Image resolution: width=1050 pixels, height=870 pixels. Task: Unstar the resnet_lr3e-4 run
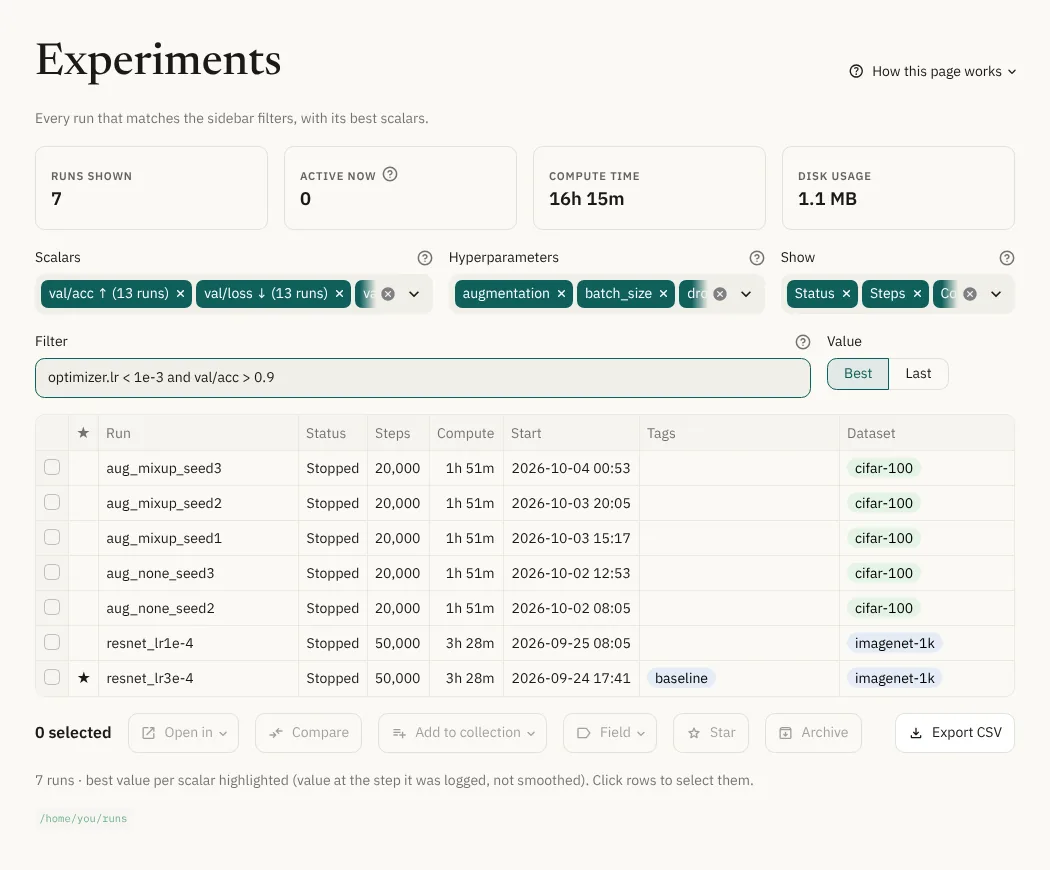click(x=84, y=678)
